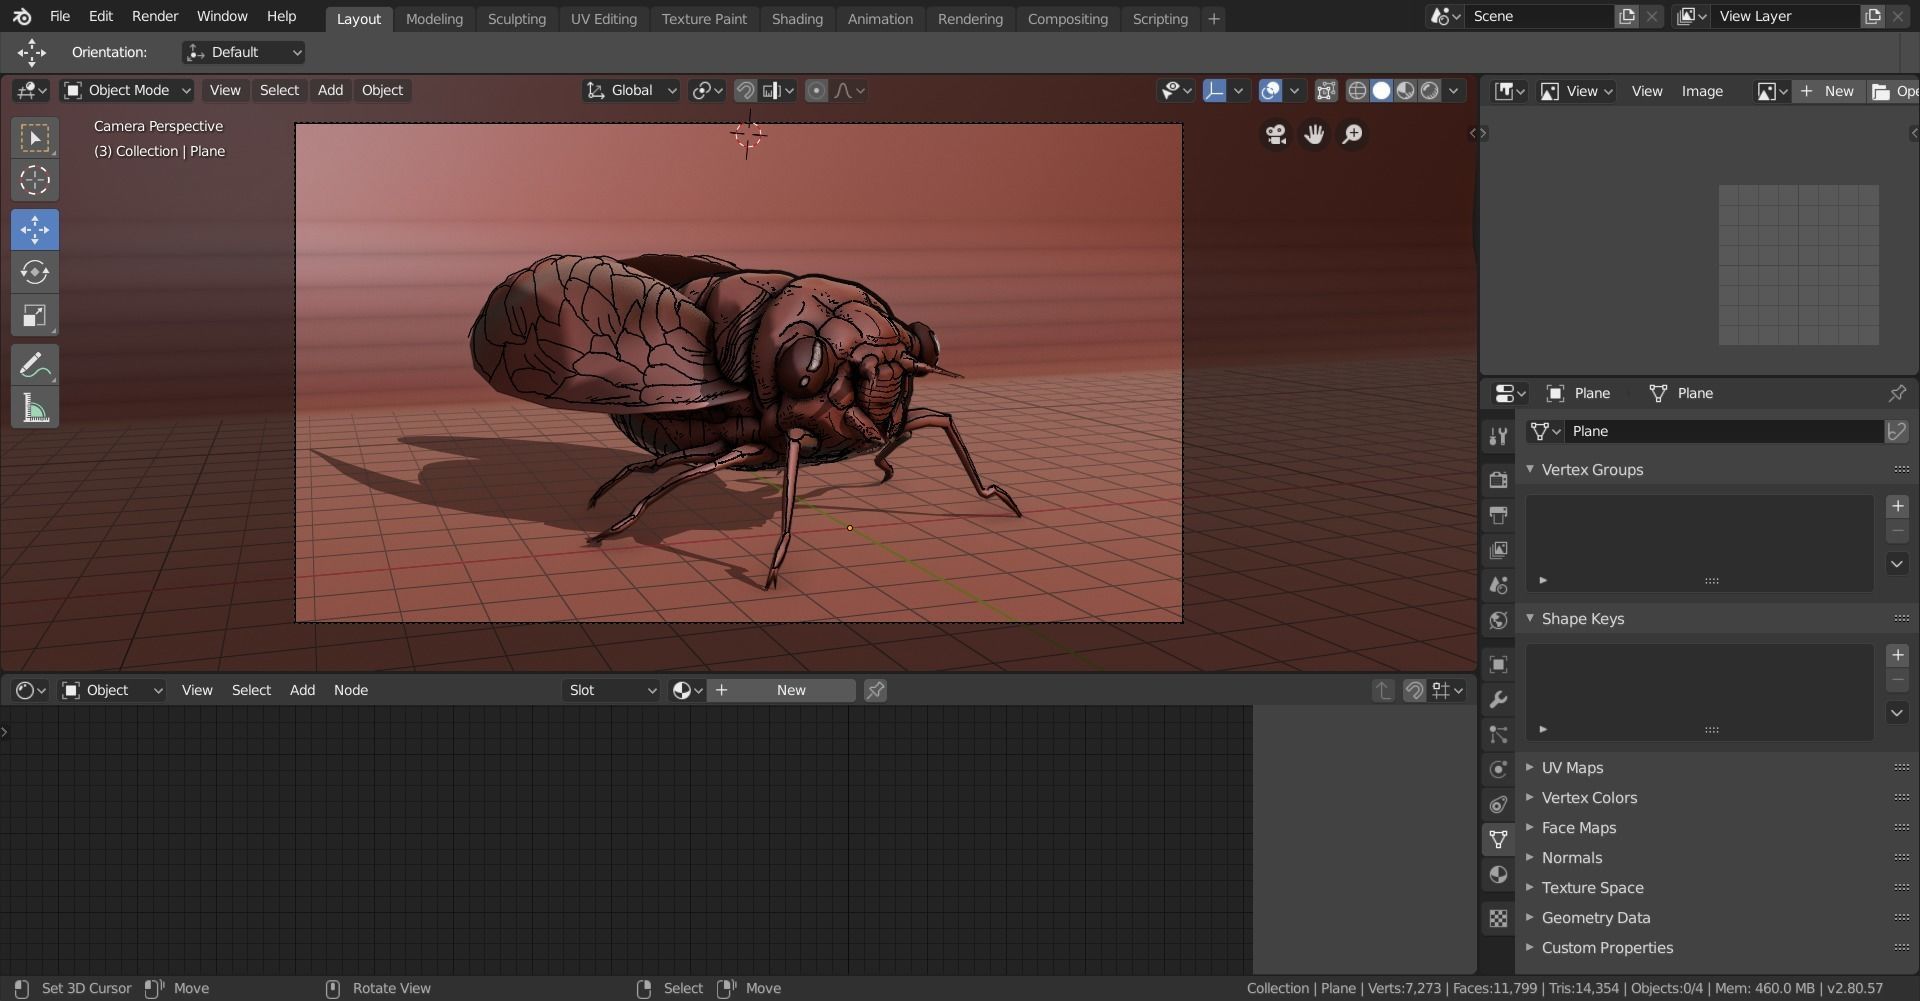The width and height of the screenshot is (1920, 1001).
Task: Open shader type Object dropdown
Action: pyautogui.click(x=112, y=690)
